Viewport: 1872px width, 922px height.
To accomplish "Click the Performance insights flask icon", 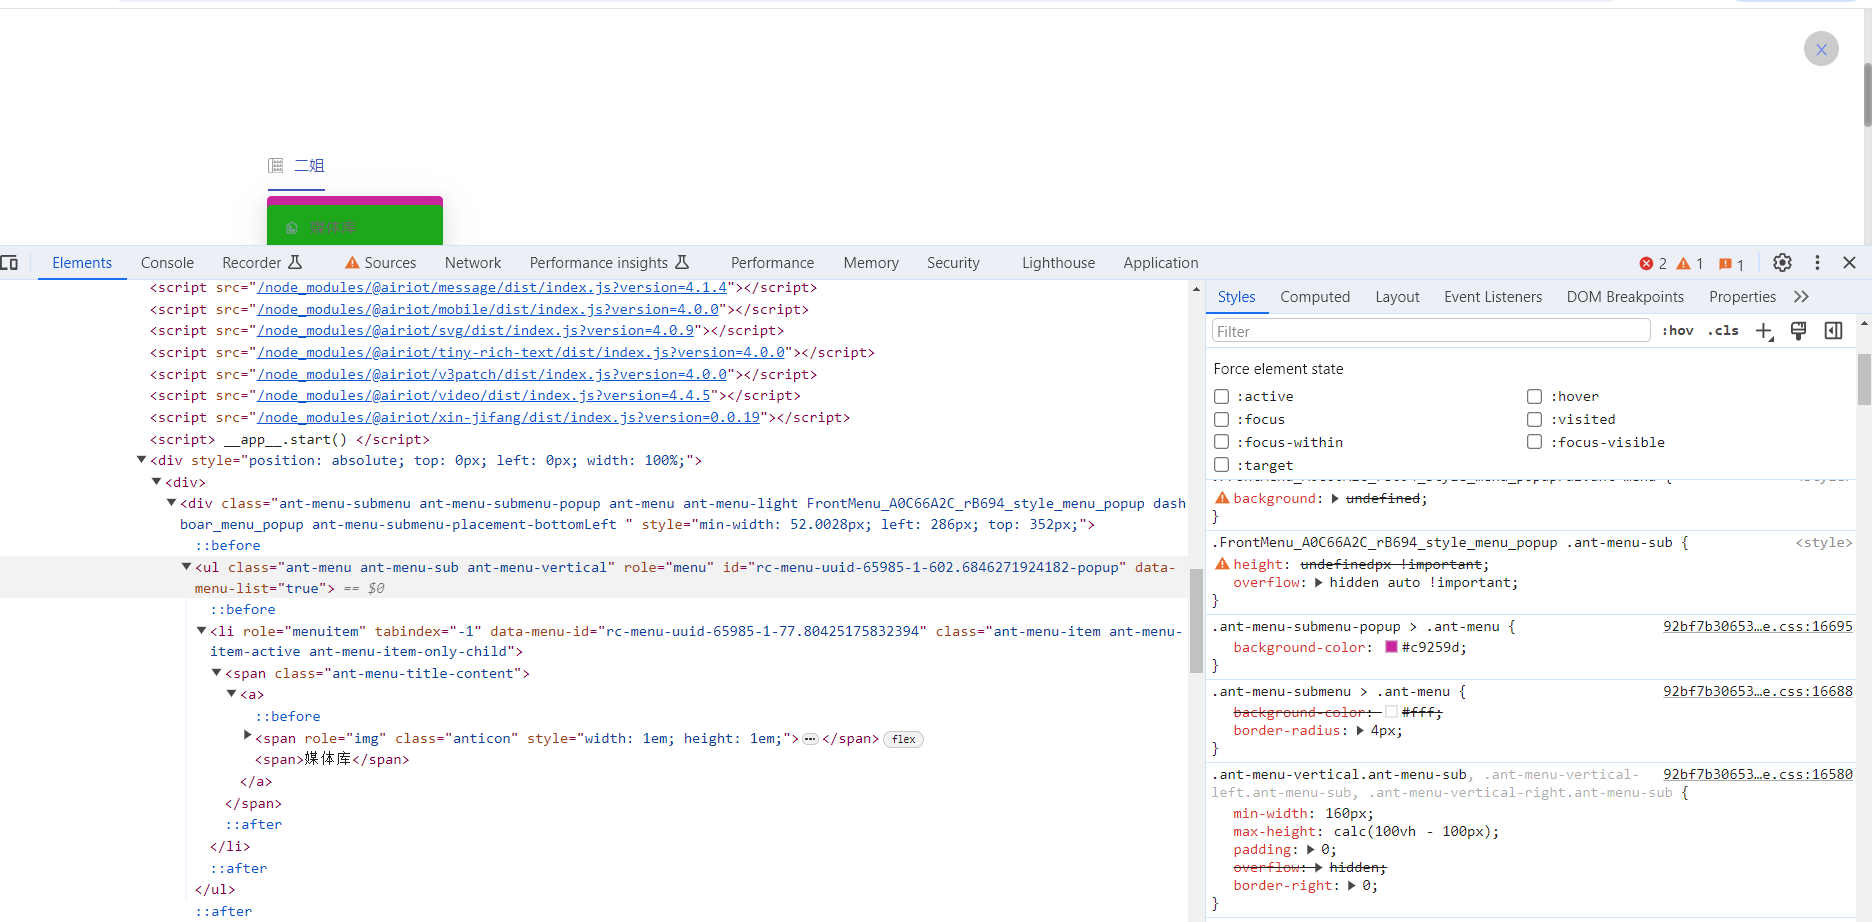I will tap(682, 262).
